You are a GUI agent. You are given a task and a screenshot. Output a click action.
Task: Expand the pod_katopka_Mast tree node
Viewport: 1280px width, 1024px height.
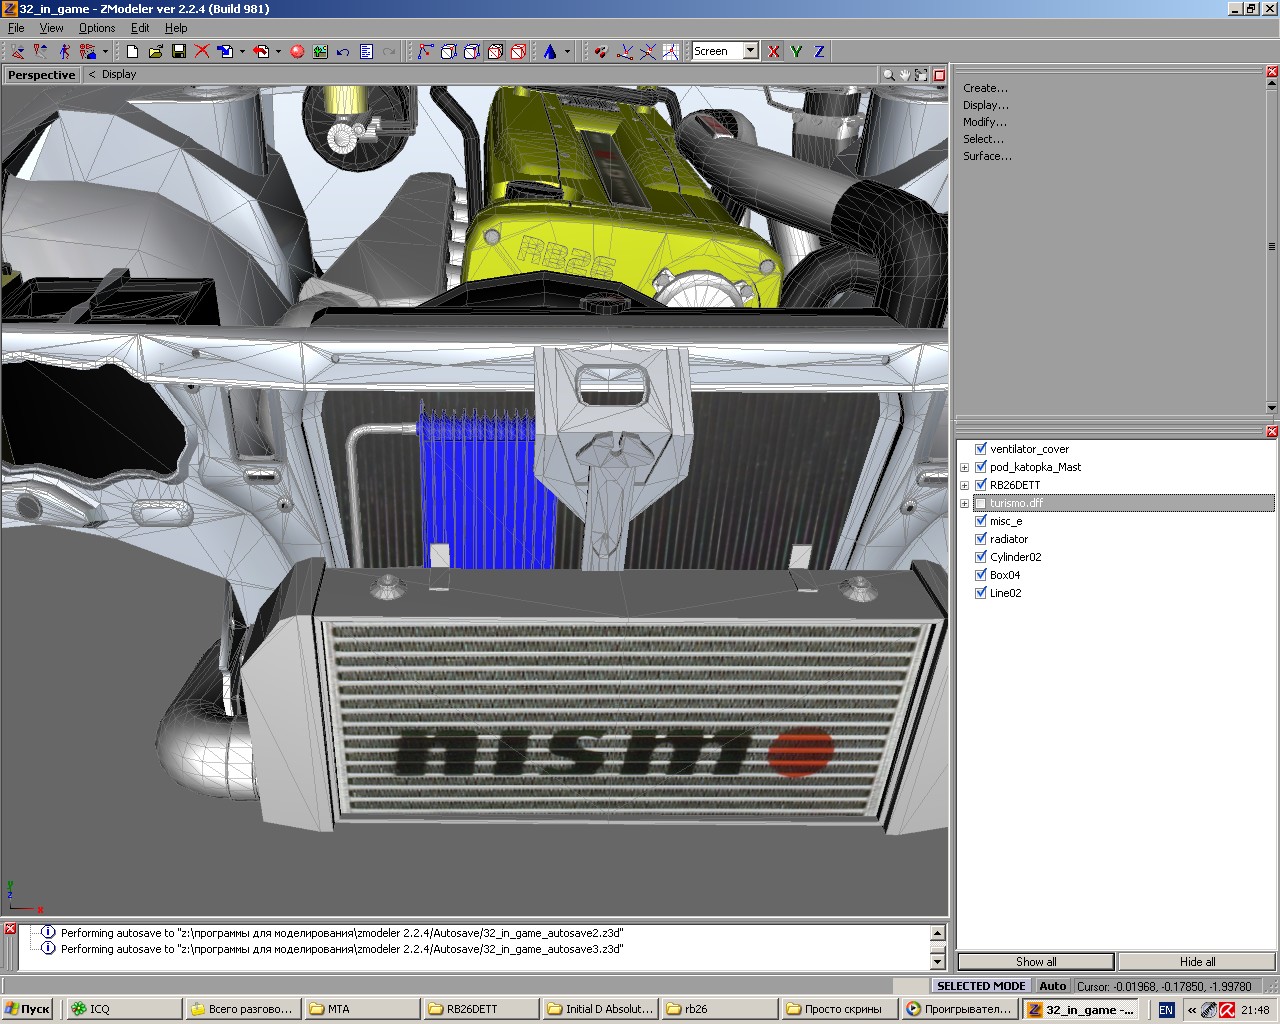coord(965,467)
